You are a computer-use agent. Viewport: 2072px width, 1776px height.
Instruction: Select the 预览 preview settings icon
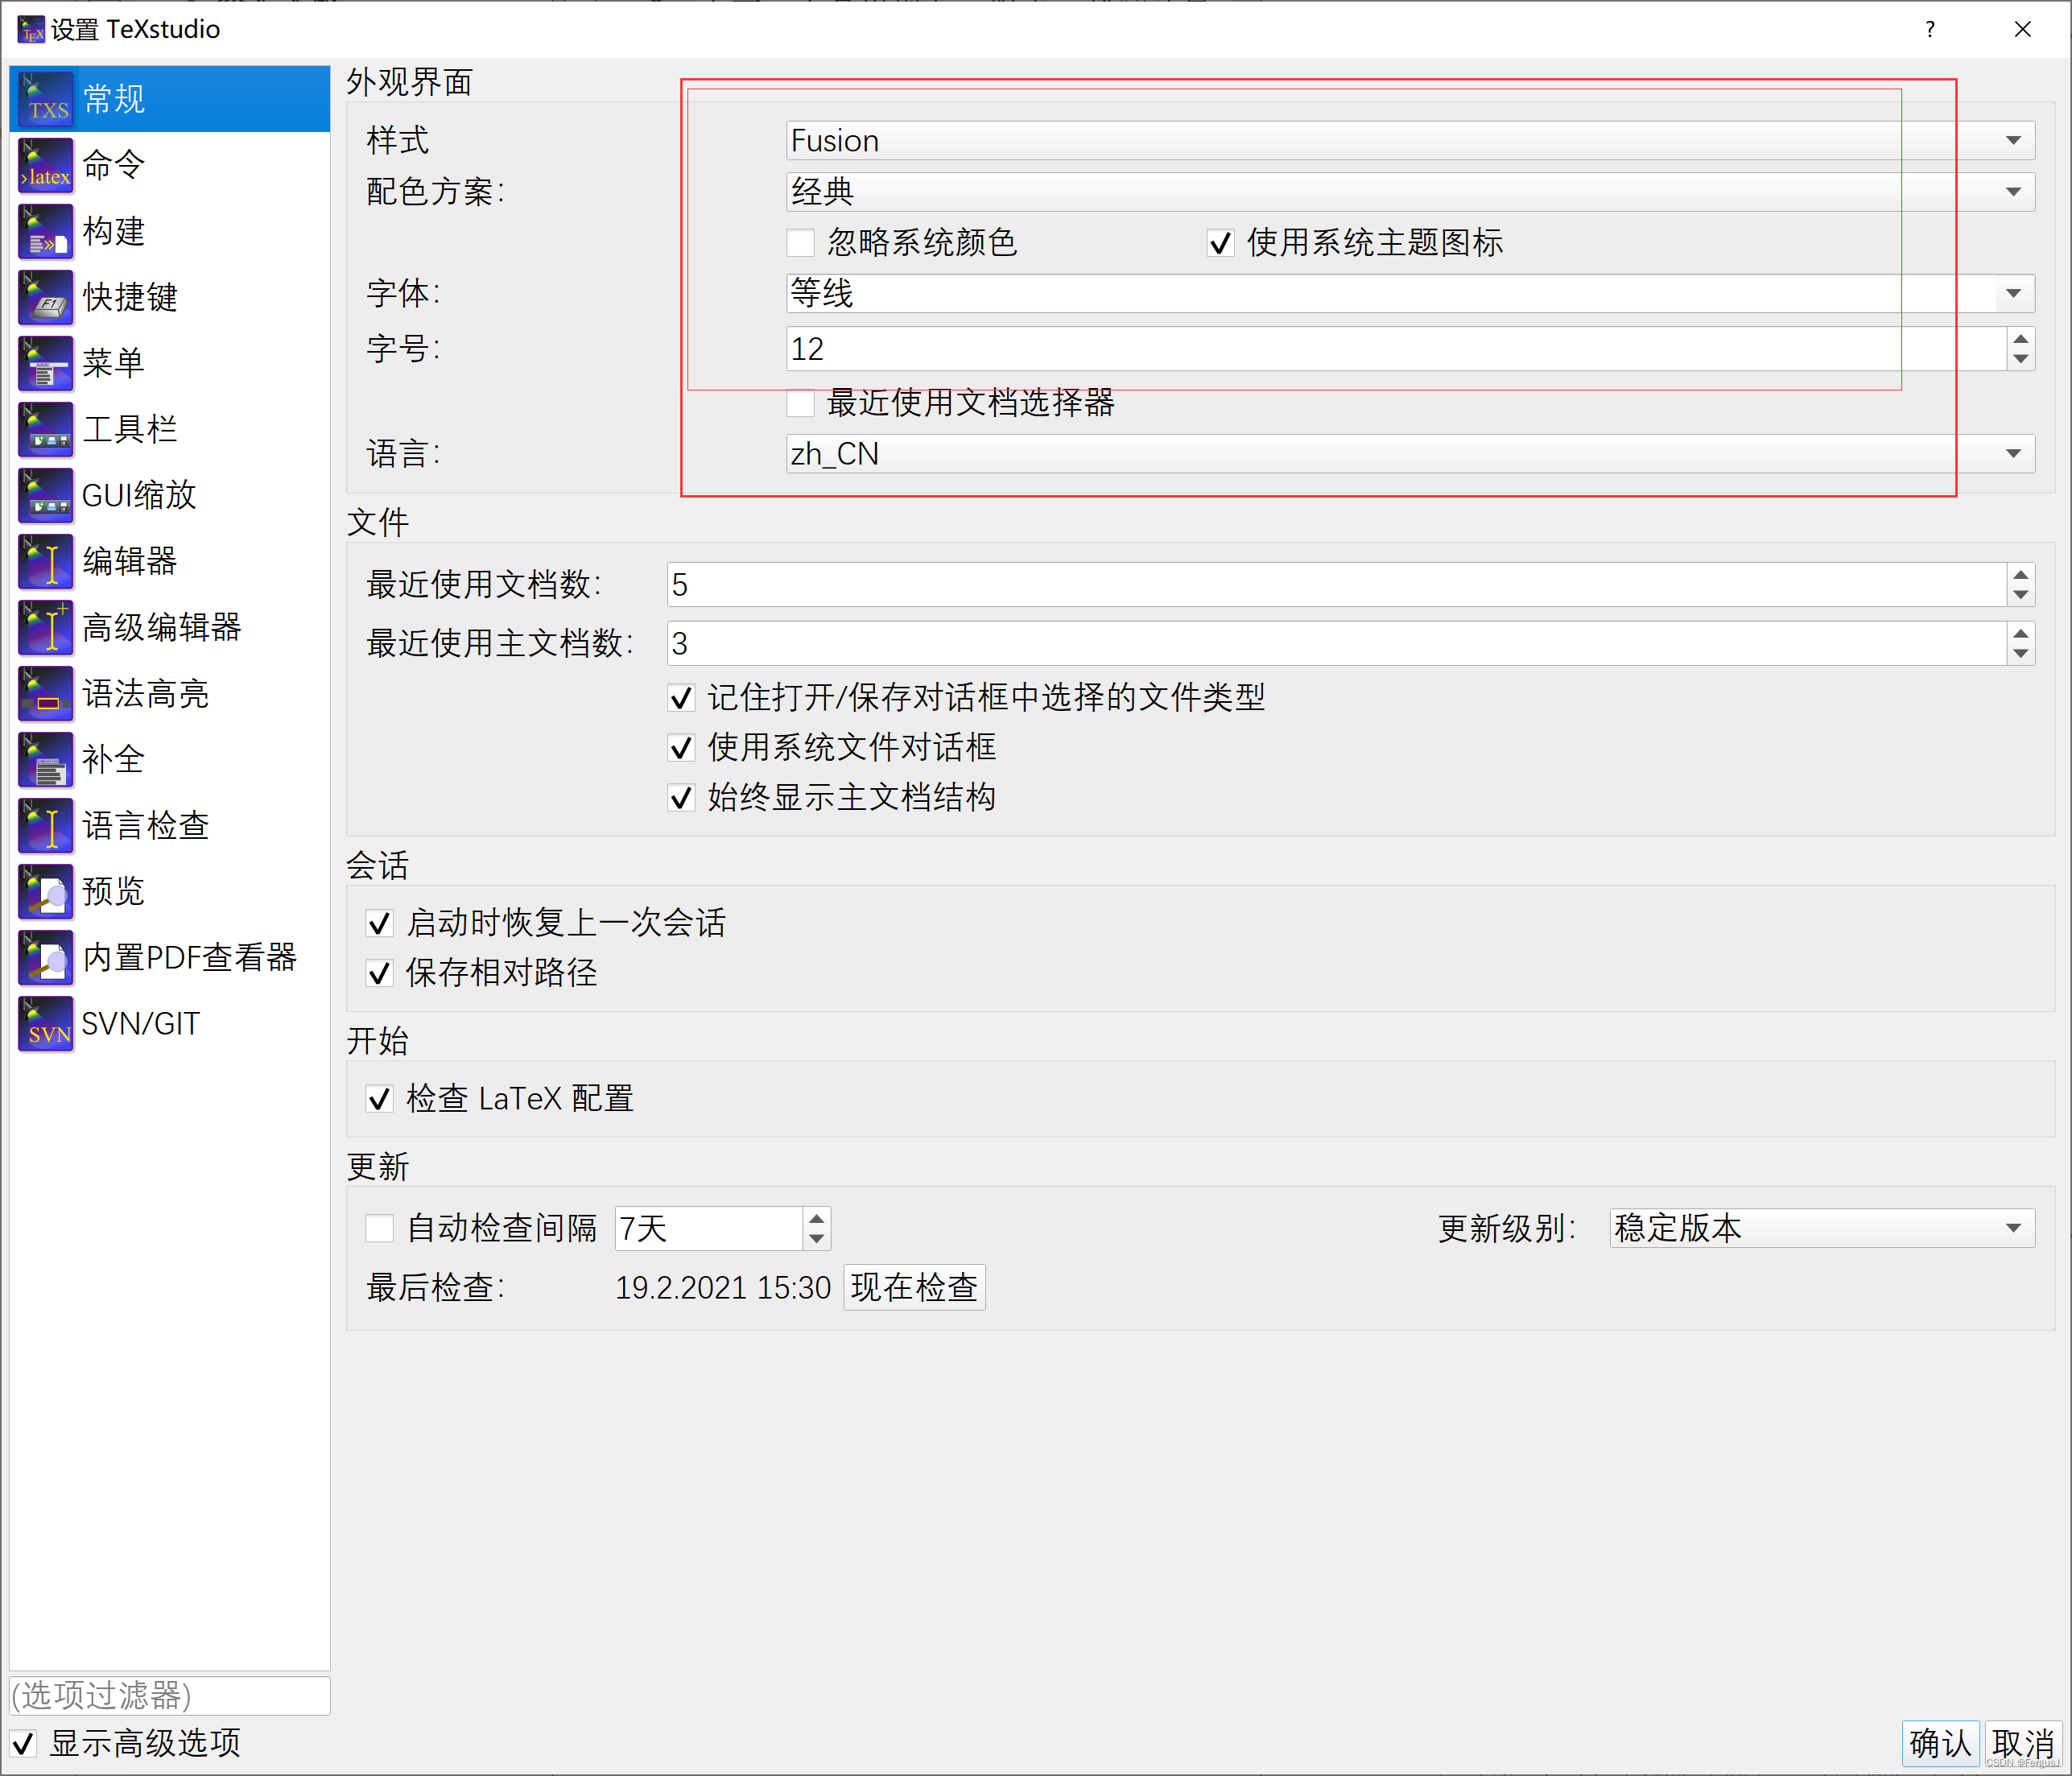pos(46,892)
